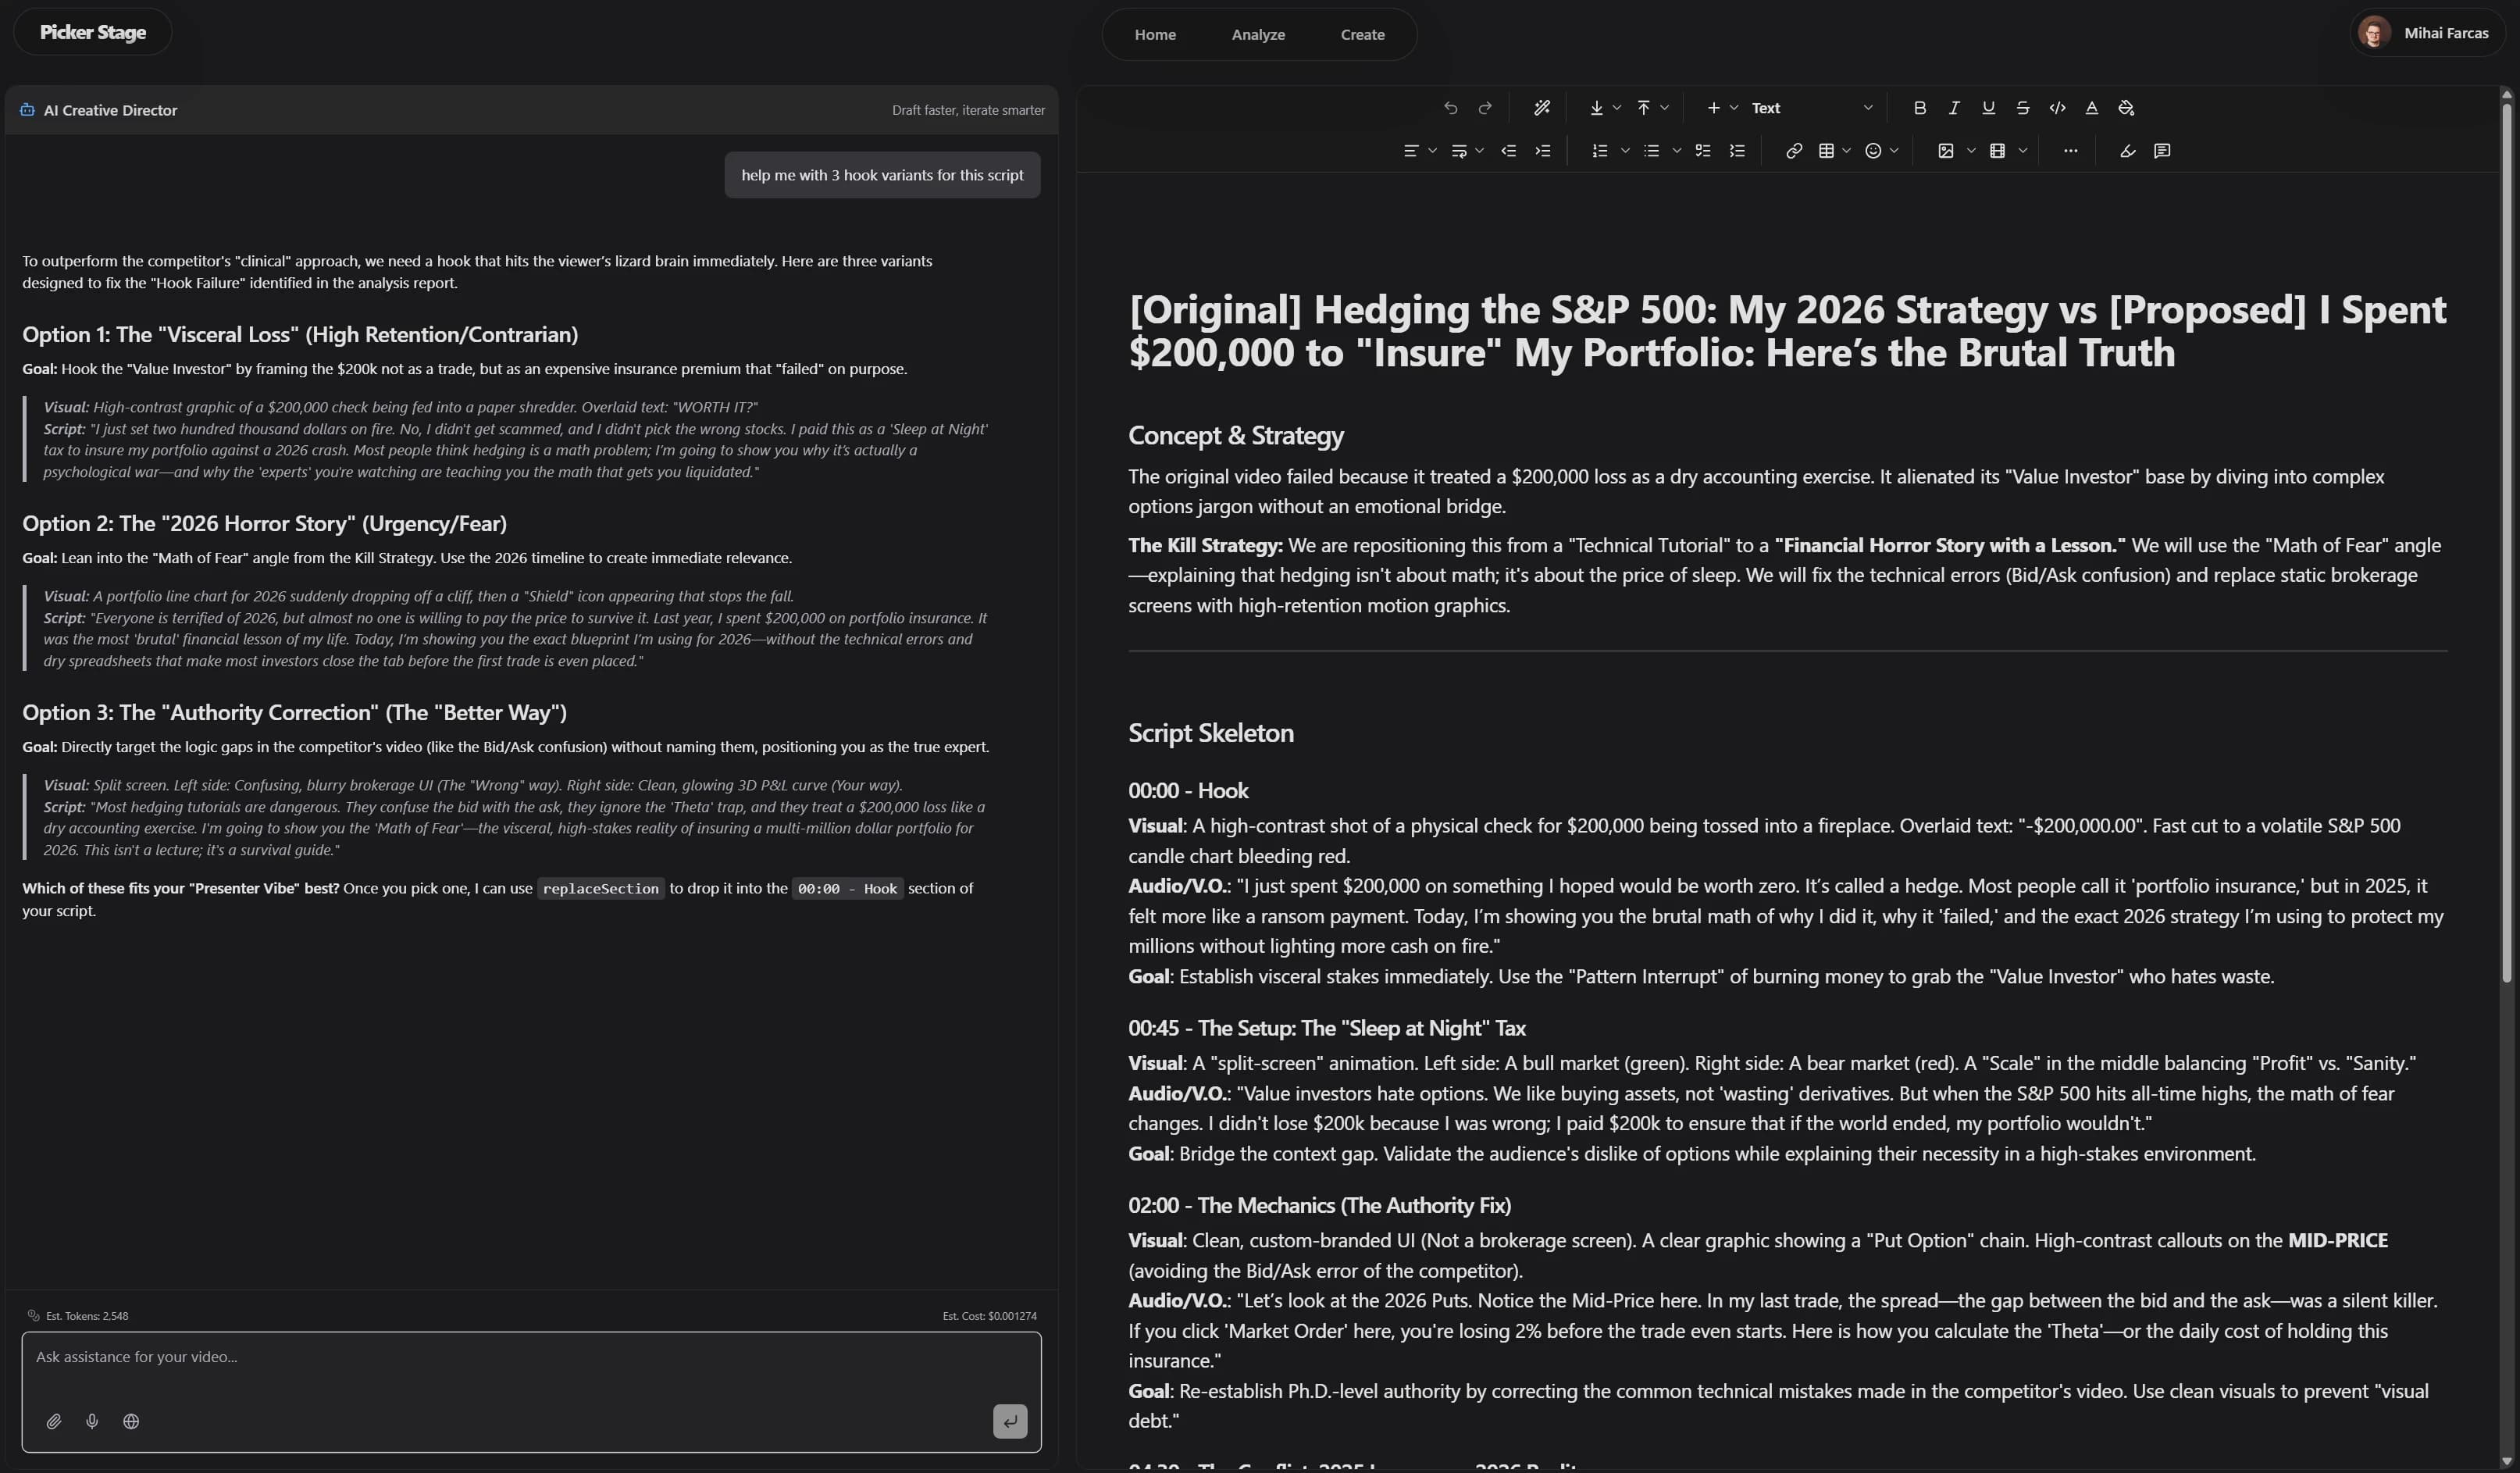Image resolution: width=2520 pixels, height=1473 pixels.
Task: Expand the numbered list options chevron
Action: pos(1624,151)
